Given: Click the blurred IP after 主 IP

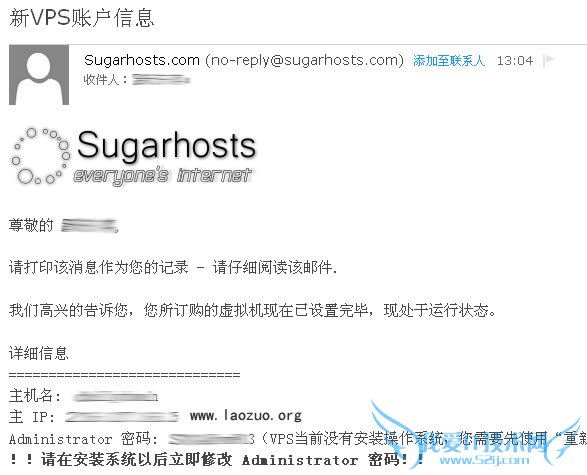Looking at the screenshot, I should click(122, 417).
